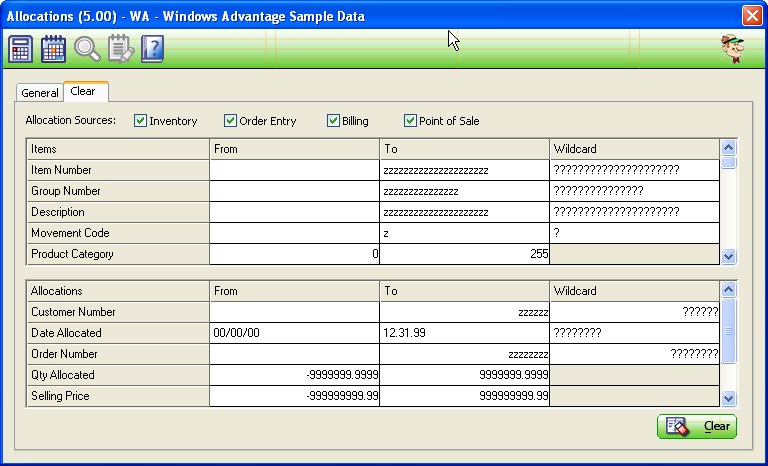The height and width of the screenshot is (466, 768).
Task: Click the Items grid scroll up arrow
Action: (x=728, y=147)
